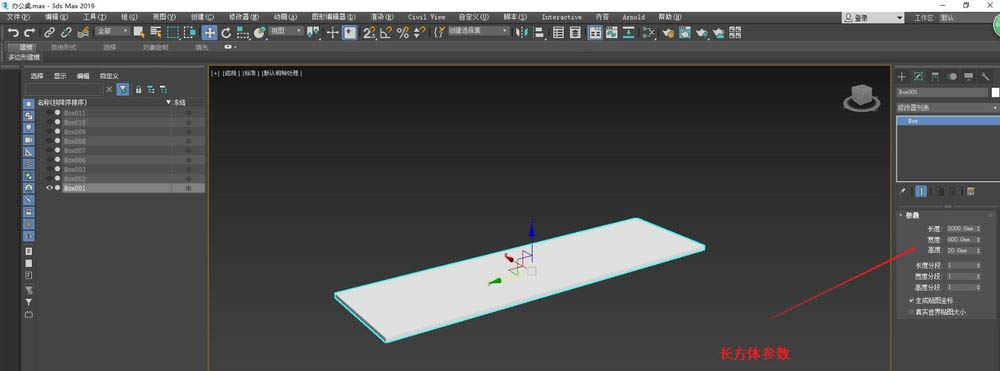Open the 渲染 menu

pyautogui.click(x=382, y=17)
